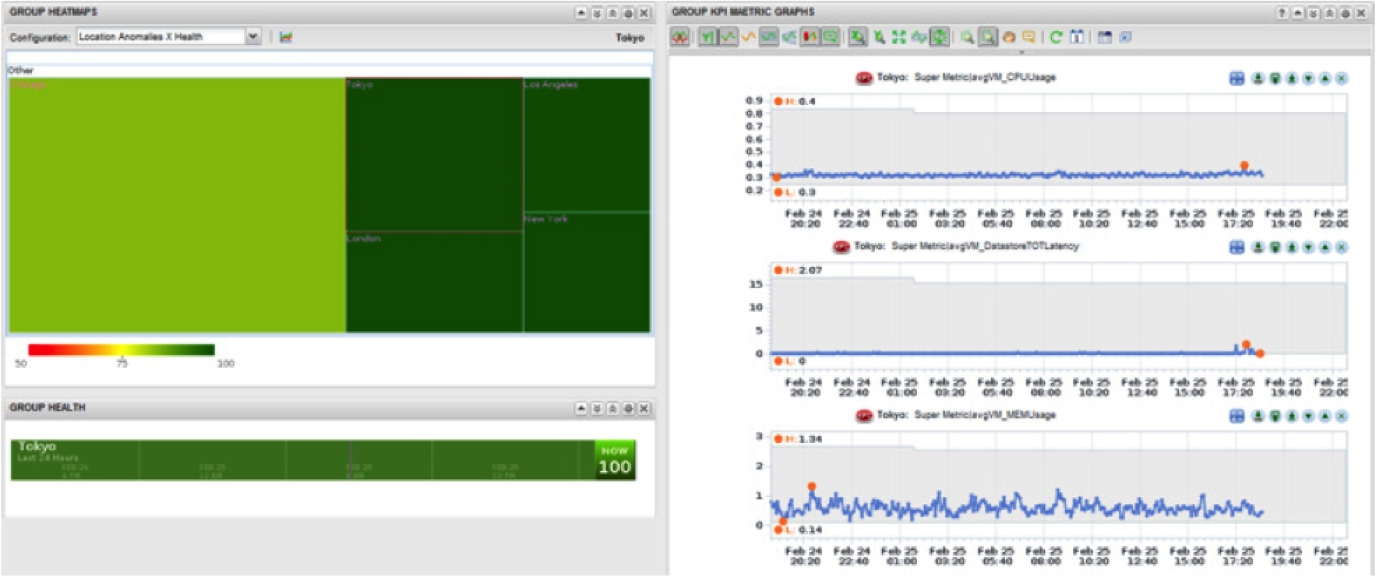Click 'Other' label above the heatmap
Viewport: 1376px width, 580px height.
(20, 71)
